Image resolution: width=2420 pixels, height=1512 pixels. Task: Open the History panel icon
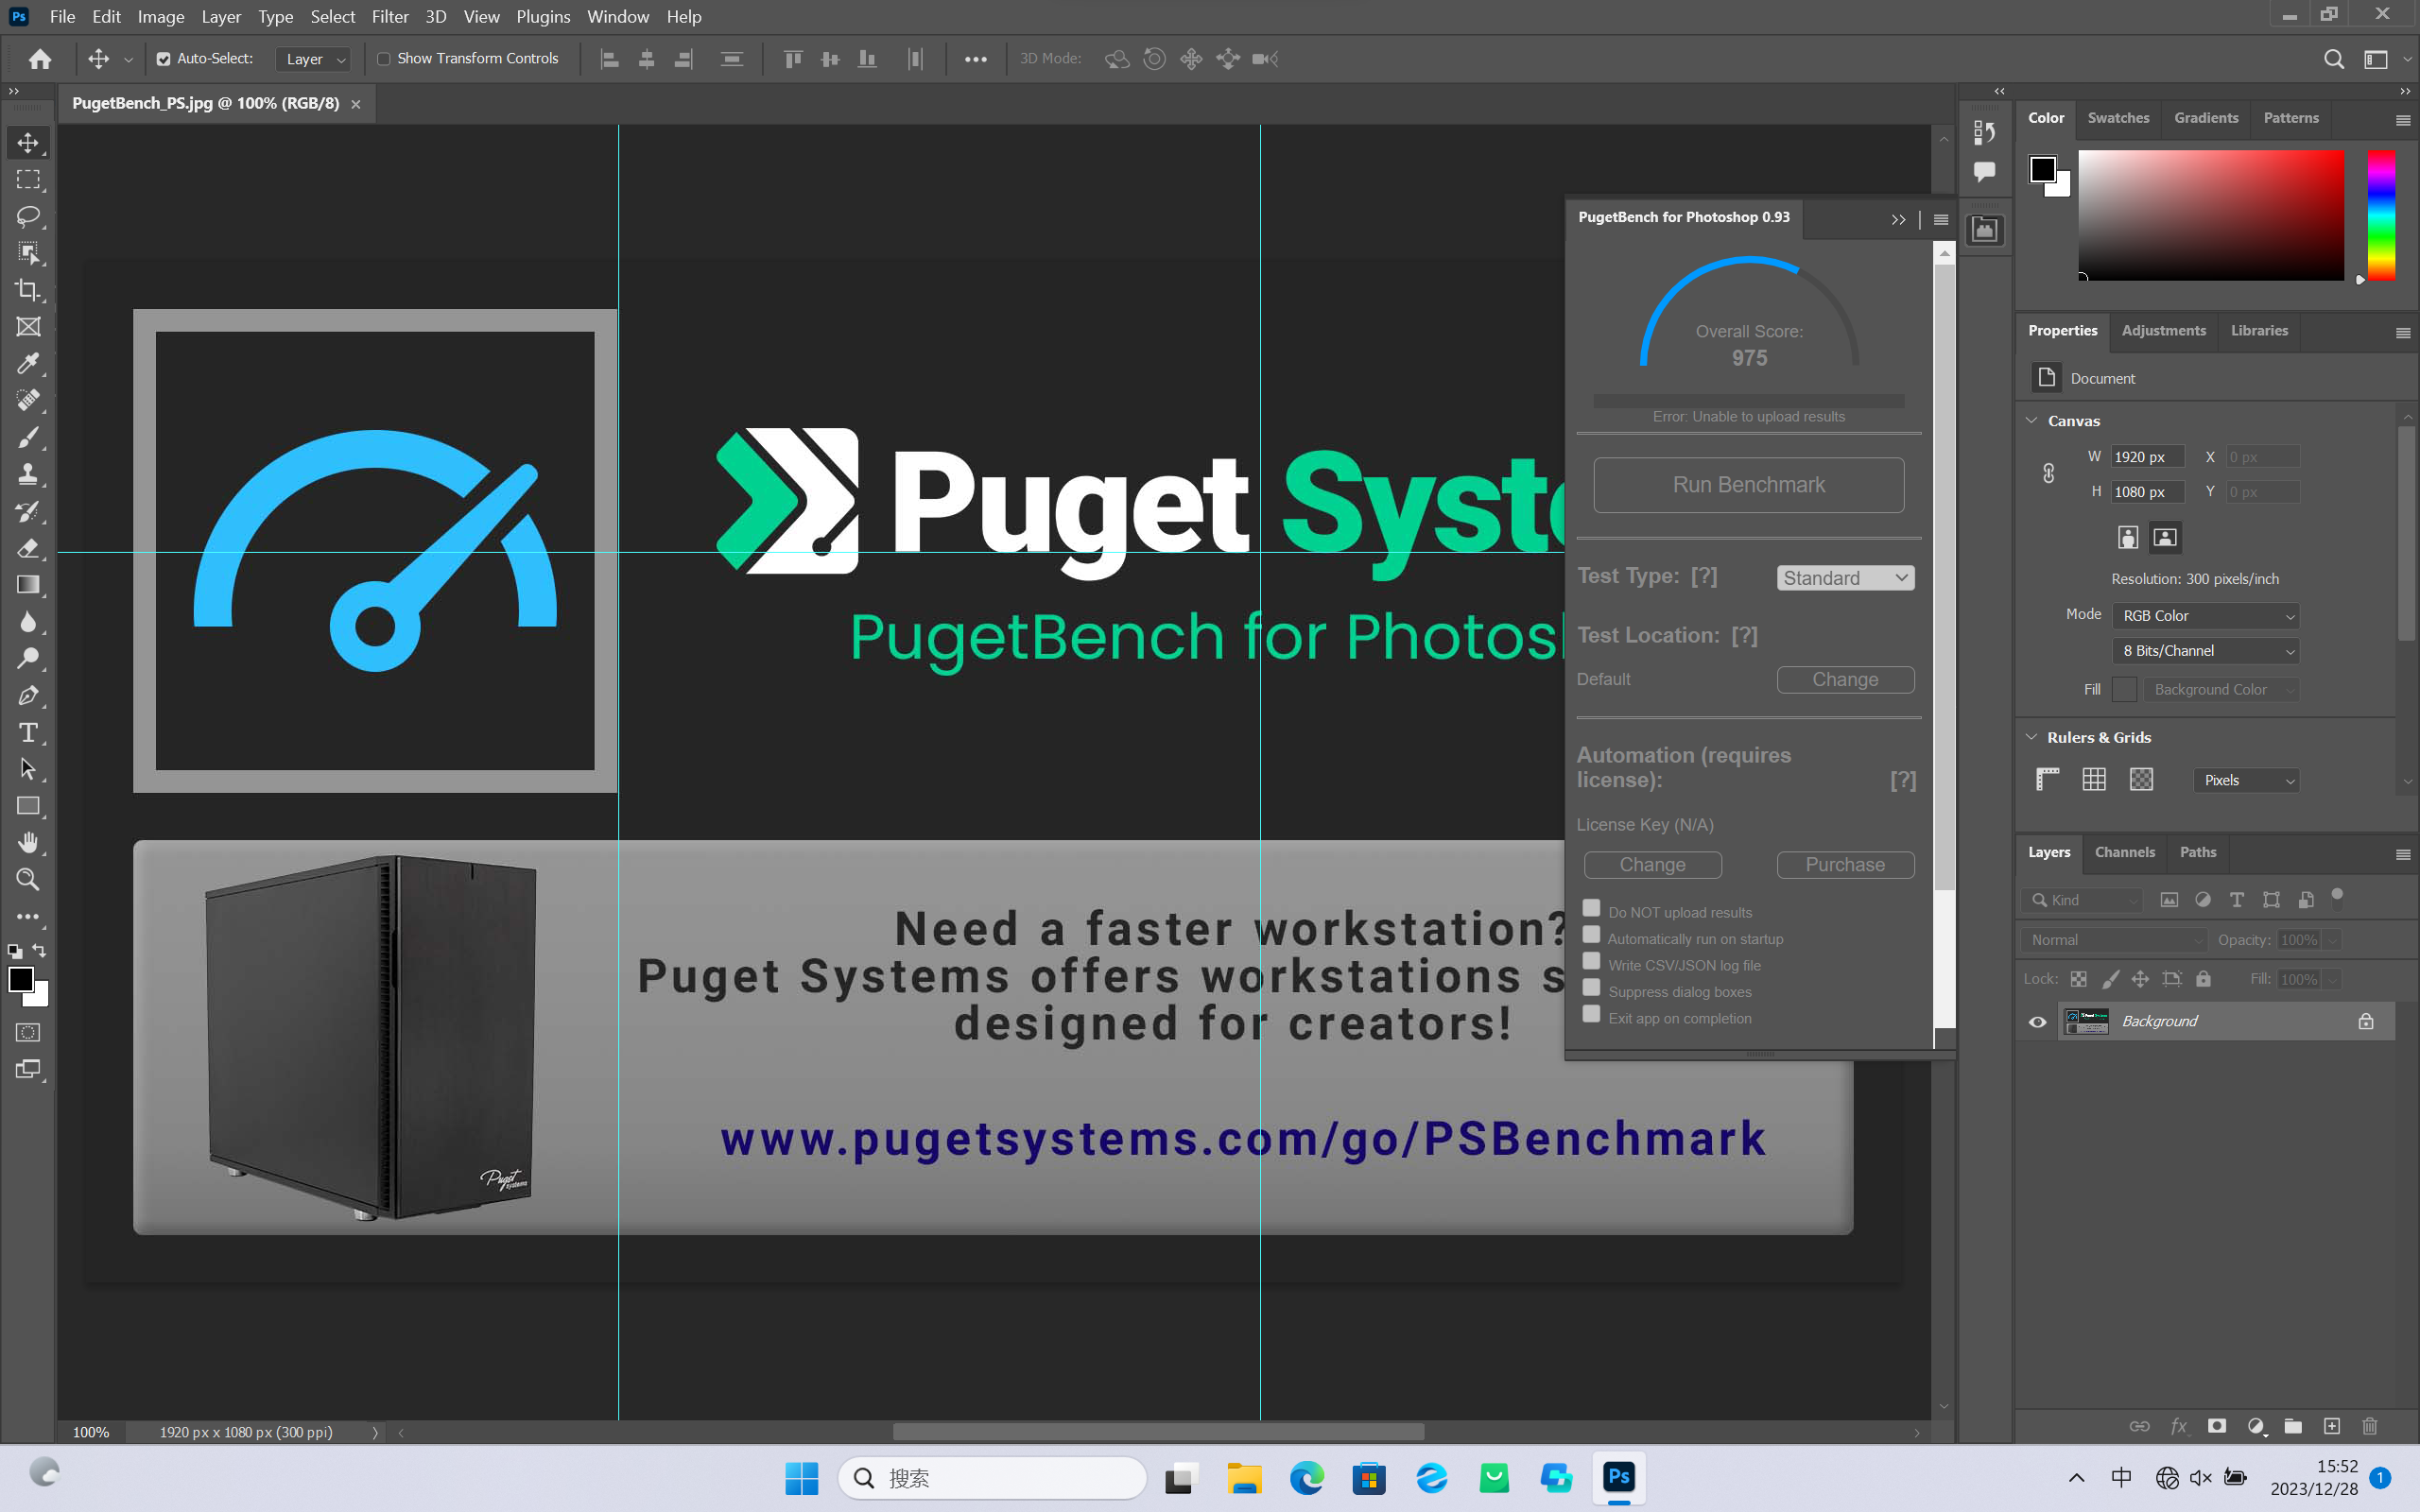(x=1984, y=132)
